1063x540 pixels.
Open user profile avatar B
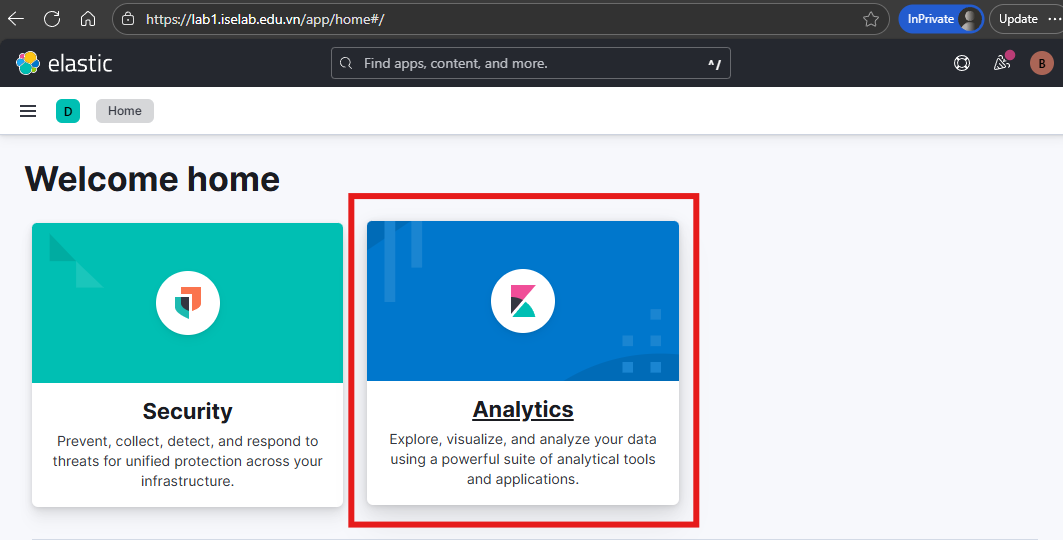[x=1041, y=64]
